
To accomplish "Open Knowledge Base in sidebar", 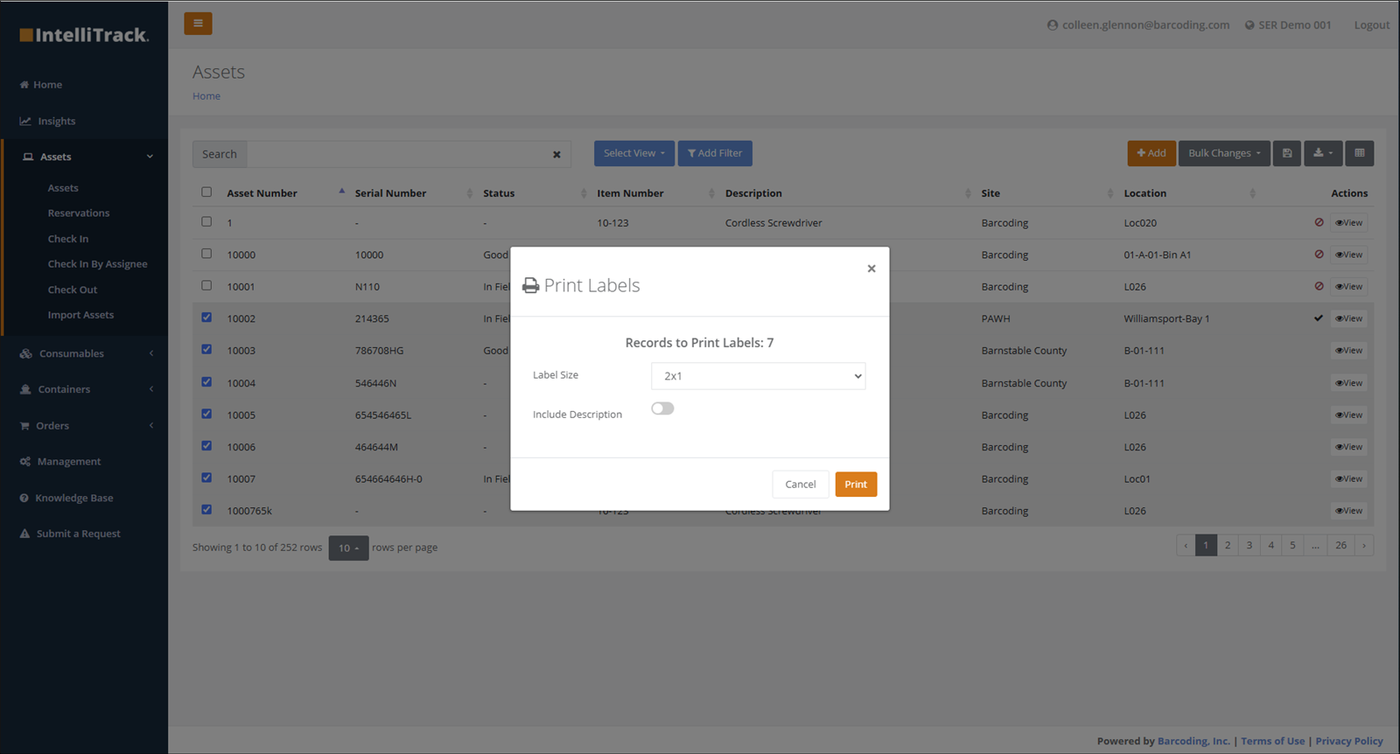I will [x=66, y=498].
